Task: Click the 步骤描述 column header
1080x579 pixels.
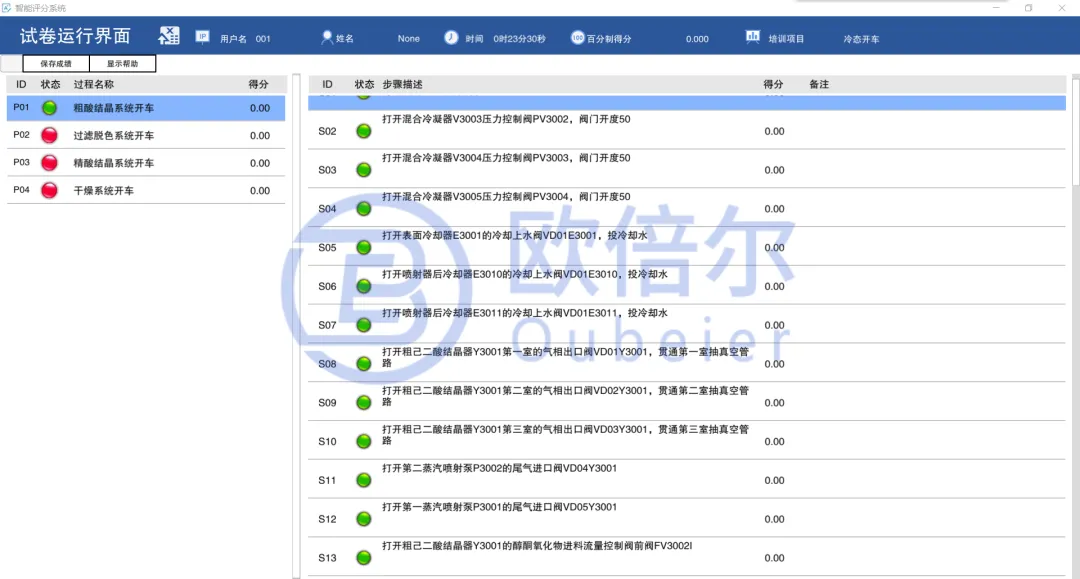Action: tap(402, 84)
